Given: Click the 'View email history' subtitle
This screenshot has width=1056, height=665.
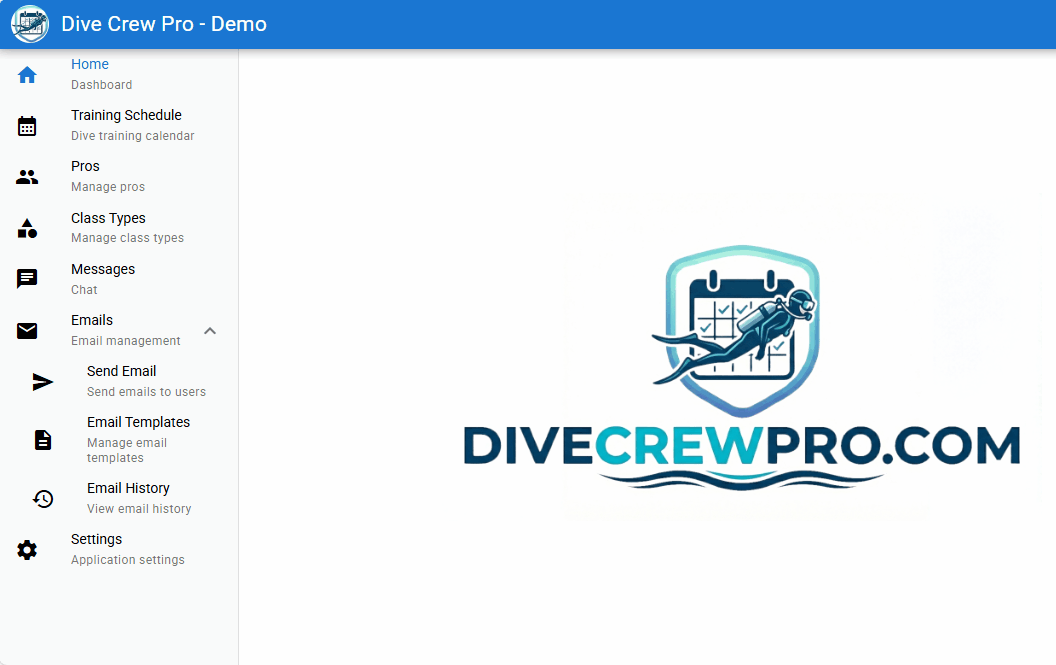Looking at the screenshot, I should [x=139, y=509].
